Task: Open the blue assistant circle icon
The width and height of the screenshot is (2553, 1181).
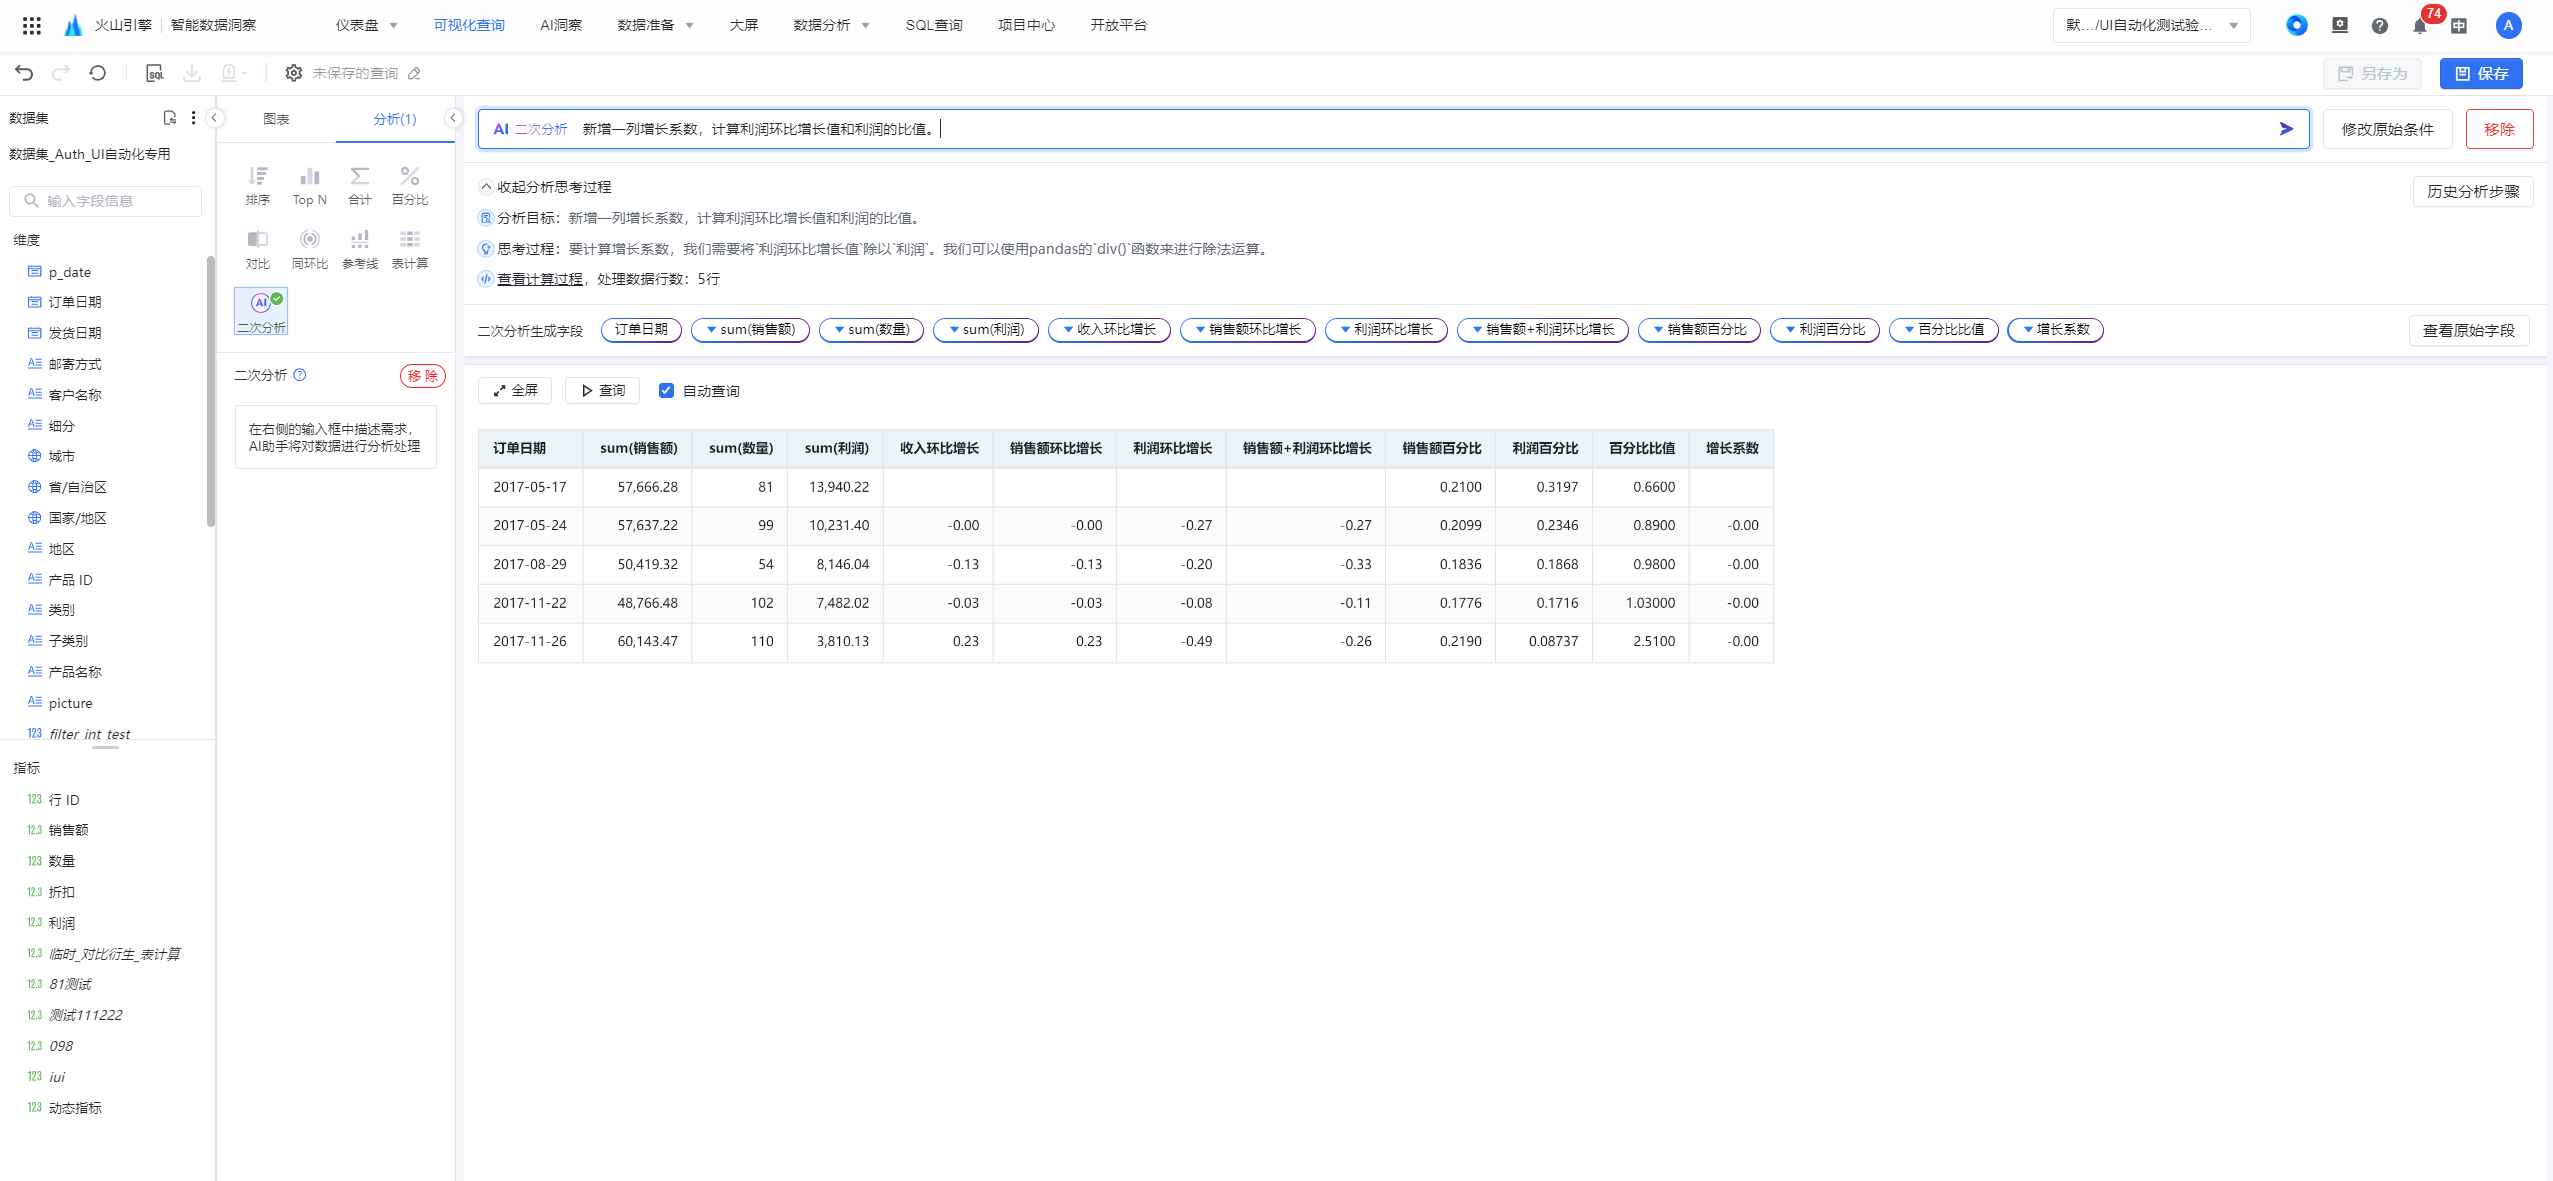Action: tap(2297, 25)
